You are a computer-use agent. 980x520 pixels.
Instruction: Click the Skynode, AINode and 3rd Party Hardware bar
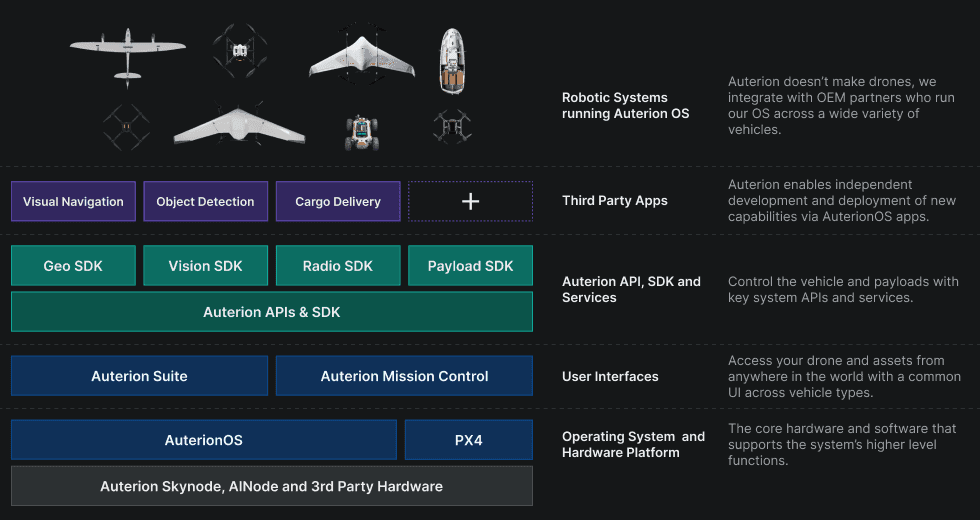[272, 486]
